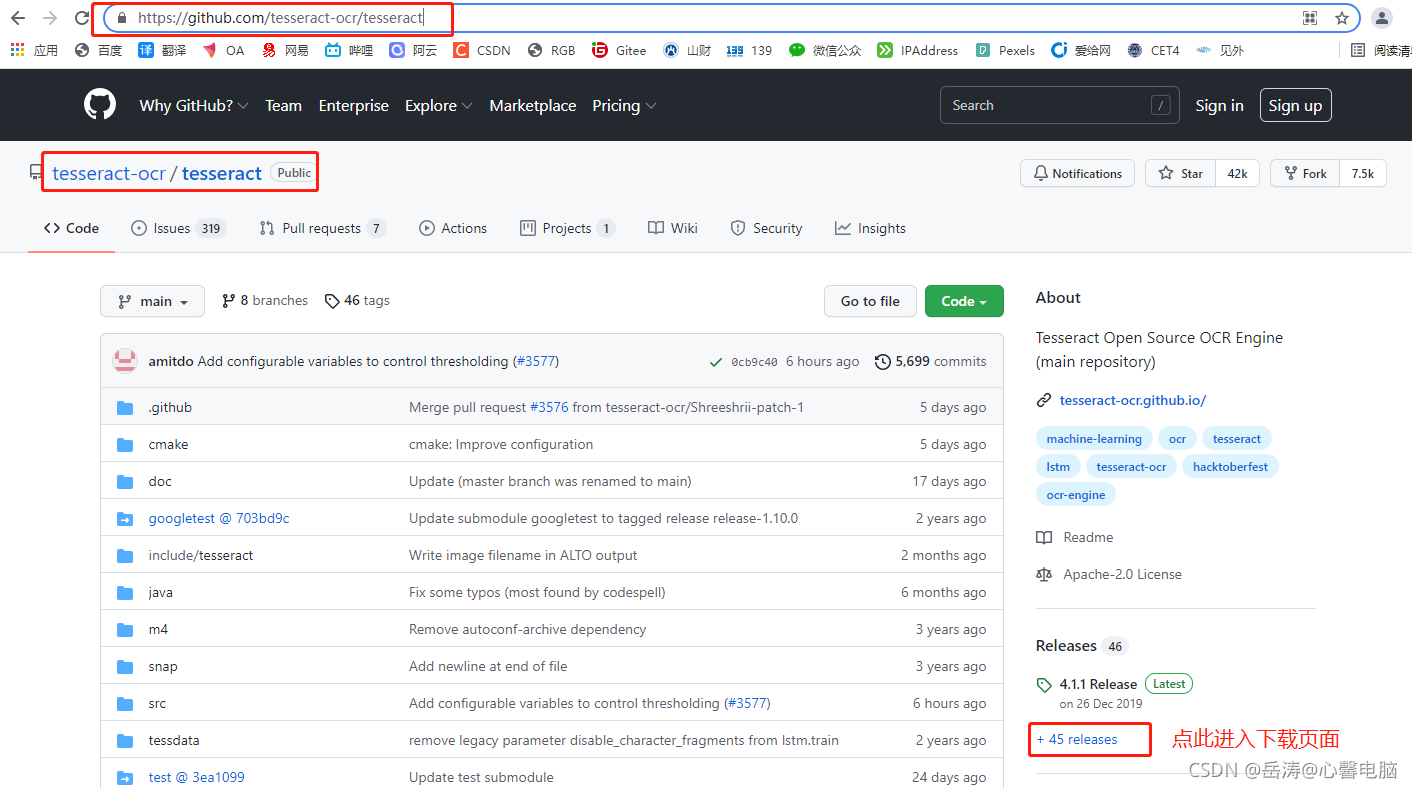The width and height of the screenshot is (1412, 788).
Task: Go back with the browser back arrow
Action: click(18, 18)
